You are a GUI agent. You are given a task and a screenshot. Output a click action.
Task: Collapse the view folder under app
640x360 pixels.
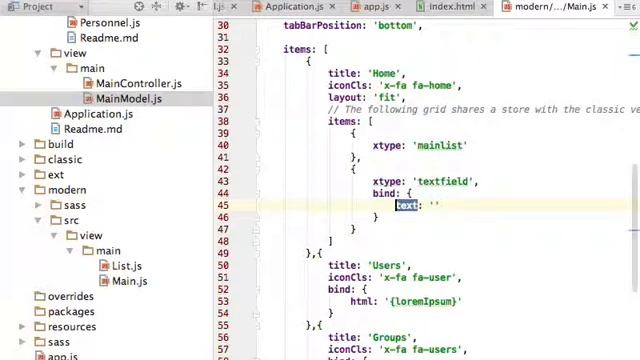[38, 53]
